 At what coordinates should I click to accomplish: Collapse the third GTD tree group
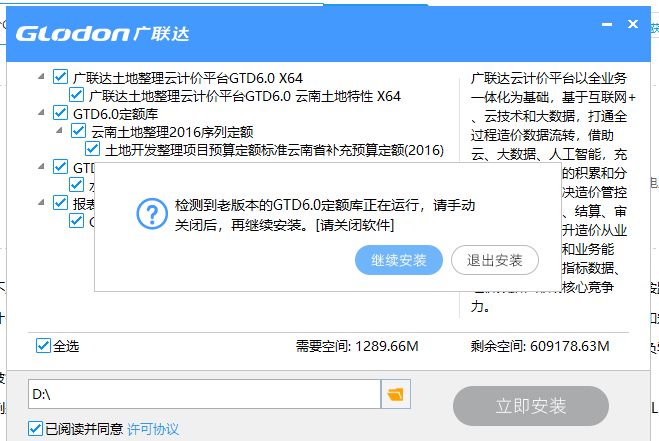41,166
